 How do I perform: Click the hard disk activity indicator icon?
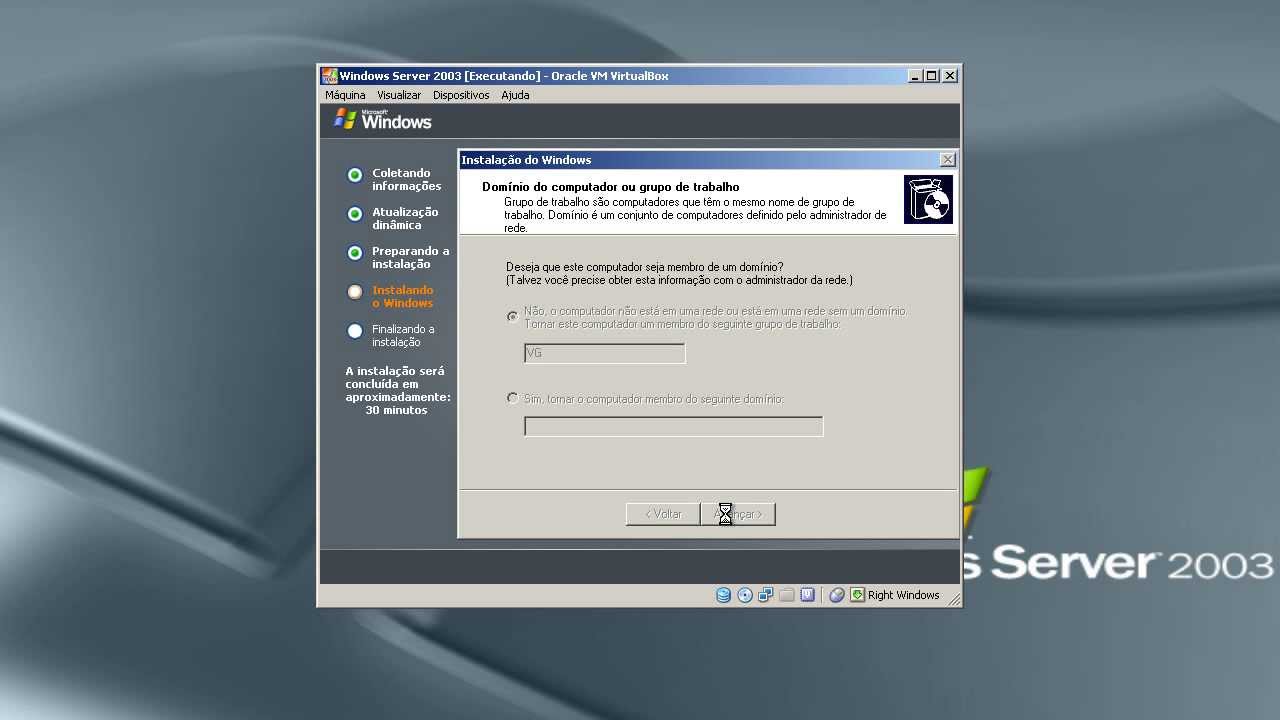coord(723,595)
